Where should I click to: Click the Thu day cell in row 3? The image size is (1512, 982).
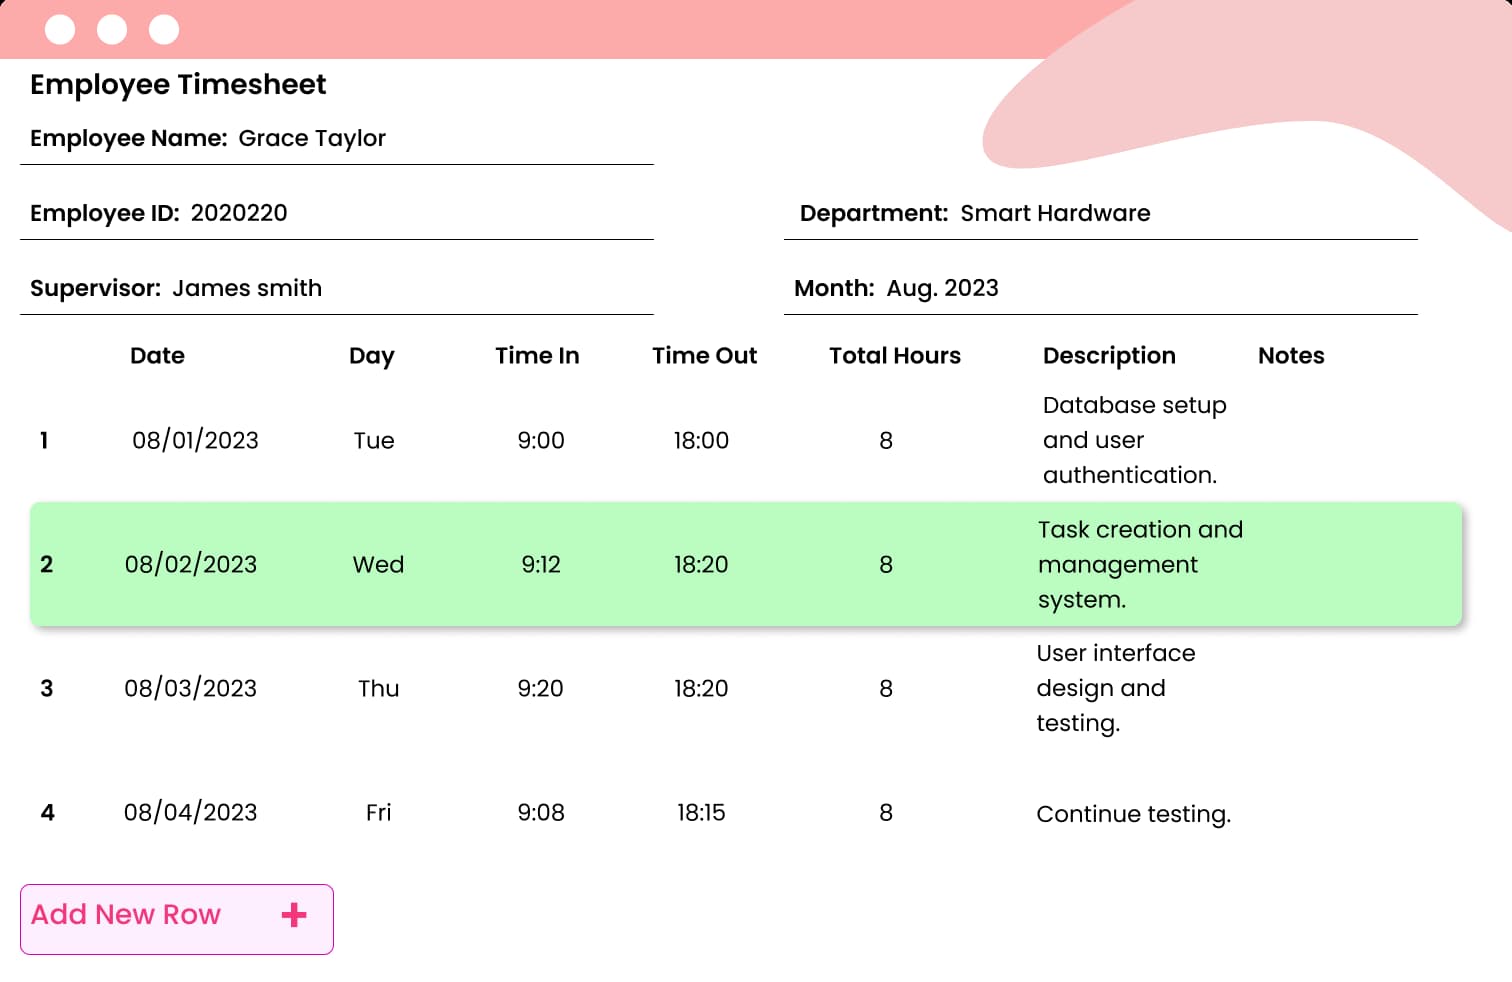pyautogui.click(x=378, y=689)
